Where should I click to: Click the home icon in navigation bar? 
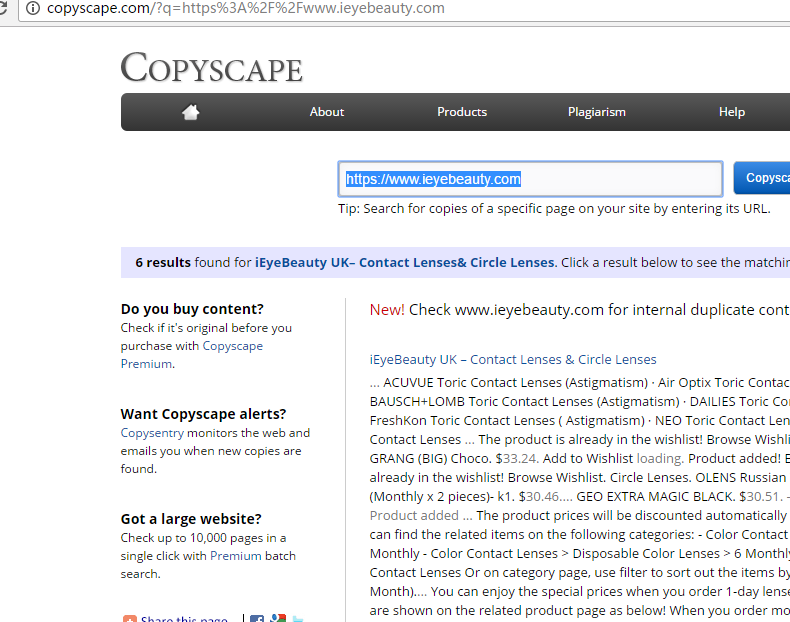[x=190, y=112]
